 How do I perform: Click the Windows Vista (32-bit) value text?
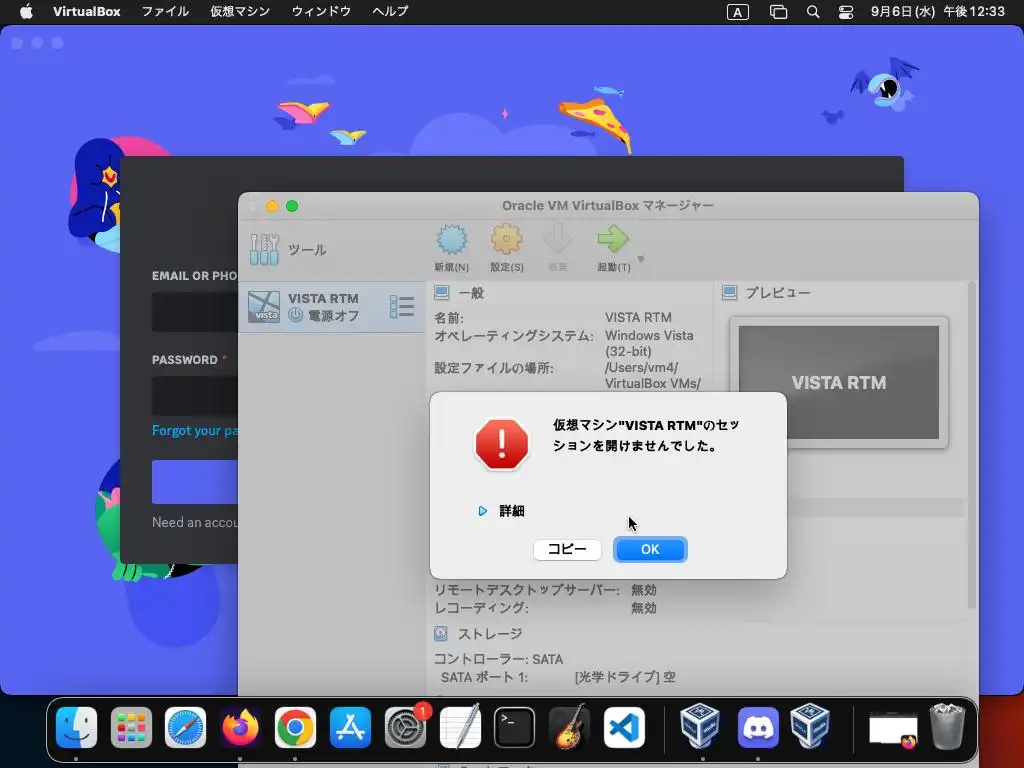coord(649,343)
